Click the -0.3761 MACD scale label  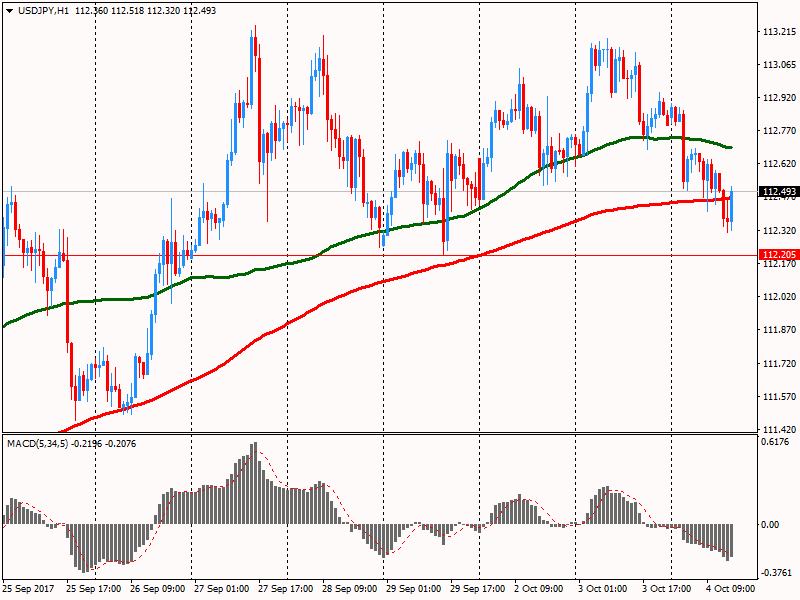[x=776, y=573]
